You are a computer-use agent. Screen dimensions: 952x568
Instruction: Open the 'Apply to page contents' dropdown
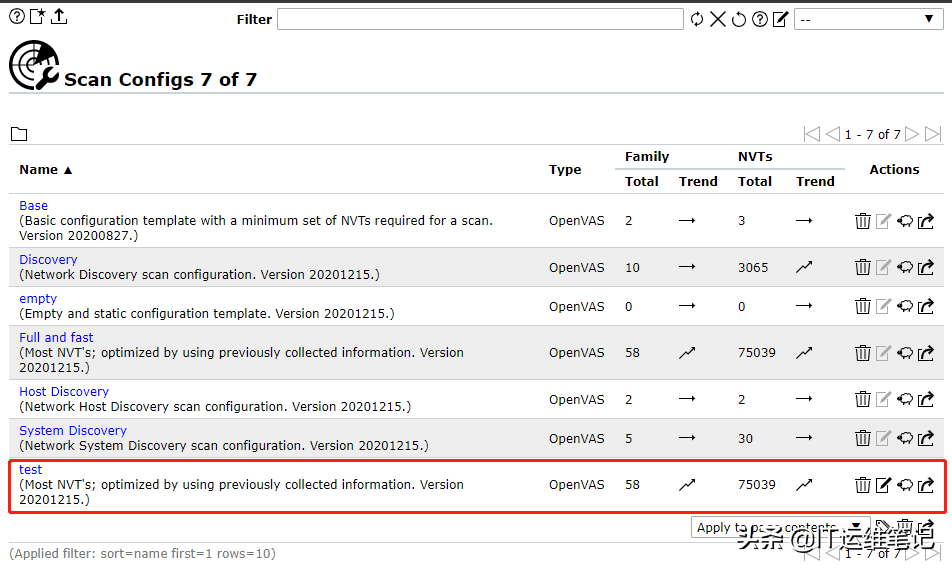pos(780,527)
